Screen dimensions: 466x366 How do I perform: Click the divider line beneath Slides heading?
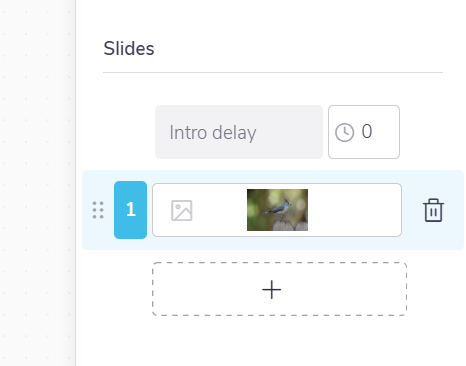(273, 72)
